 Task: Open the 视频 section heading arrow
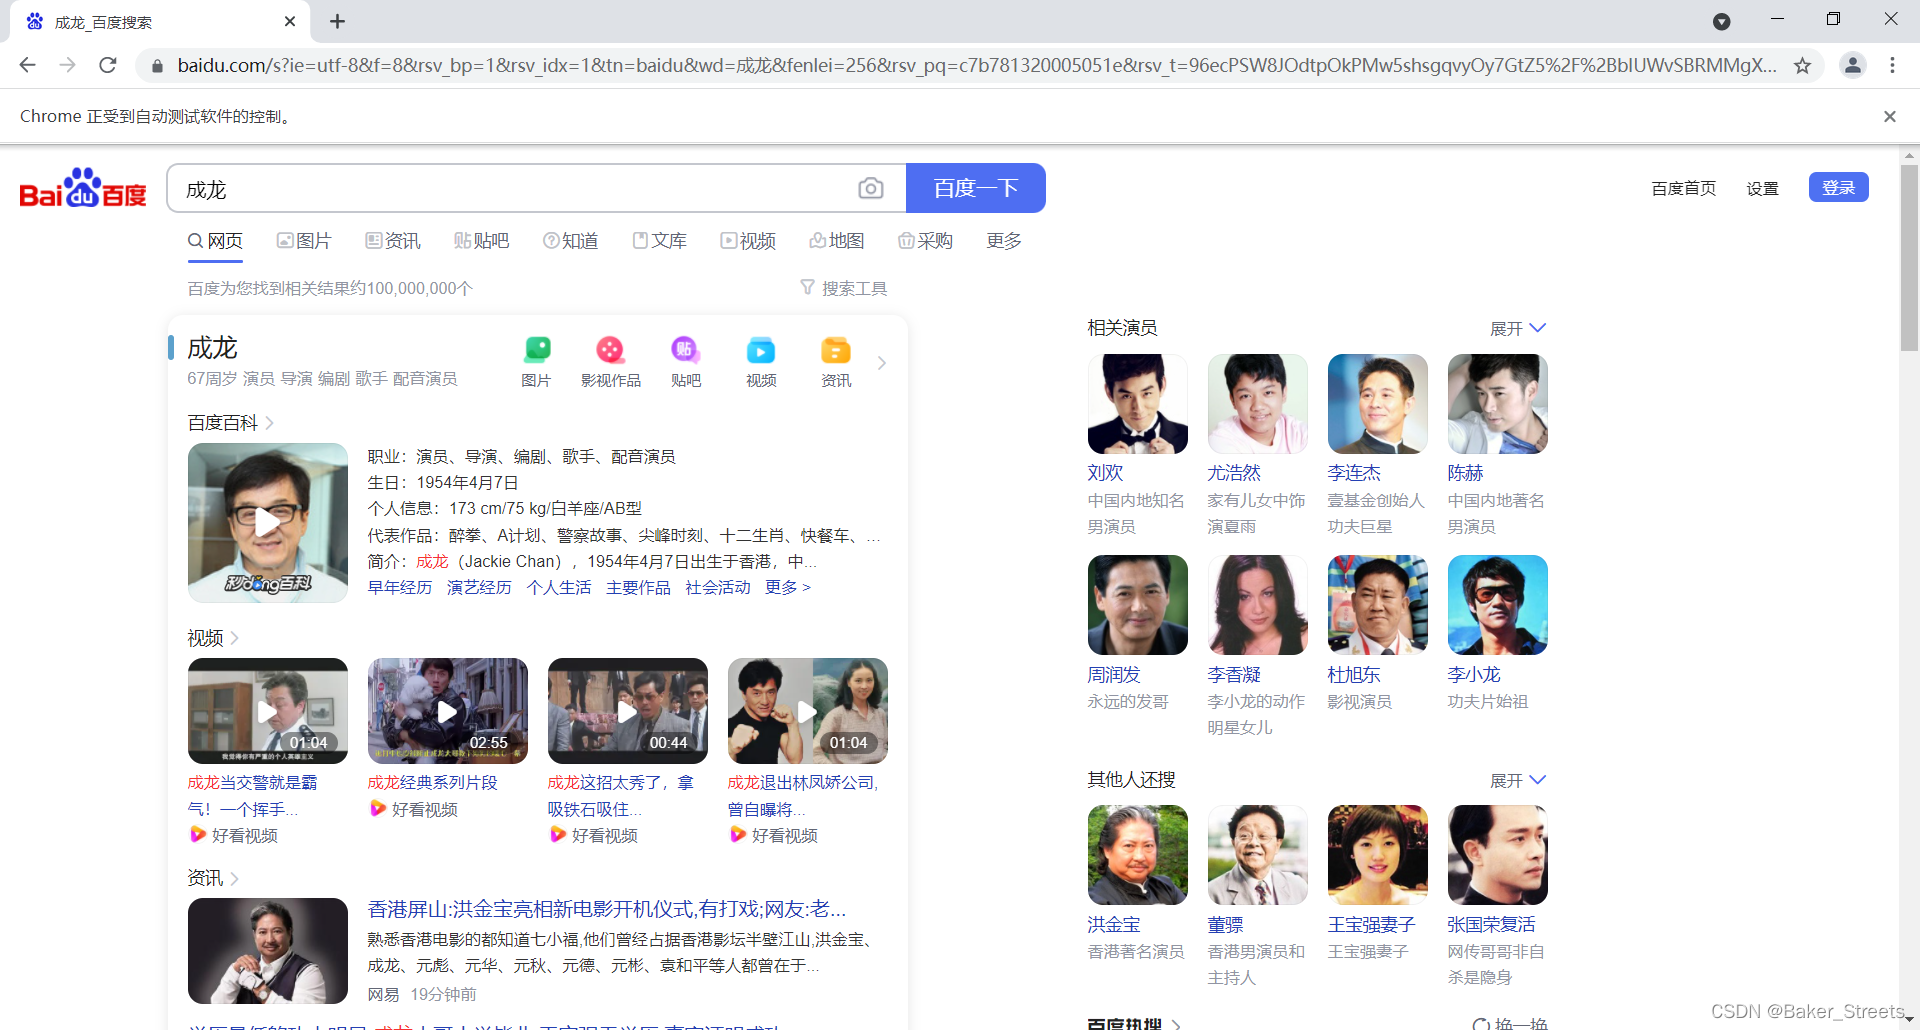[x=235, y=638]
